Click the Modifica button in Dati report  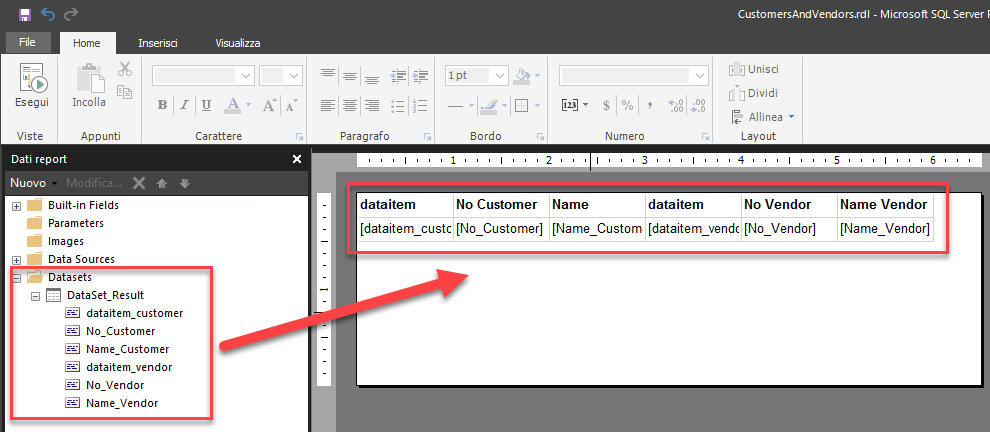93,183
